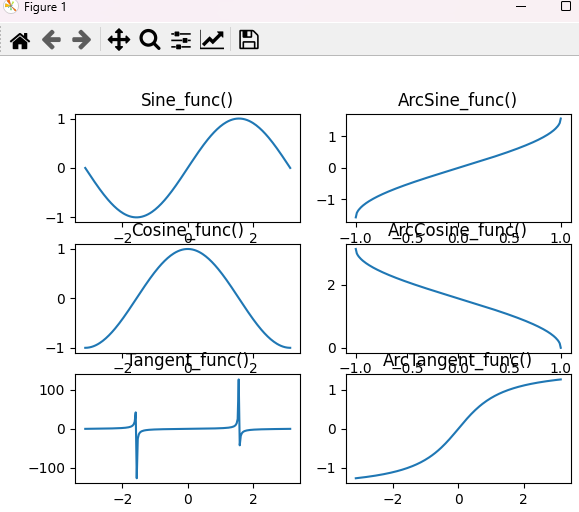Reset the view with the Home icon
The height and width of the screenshot is (512, 579).
tap(20, 40)
